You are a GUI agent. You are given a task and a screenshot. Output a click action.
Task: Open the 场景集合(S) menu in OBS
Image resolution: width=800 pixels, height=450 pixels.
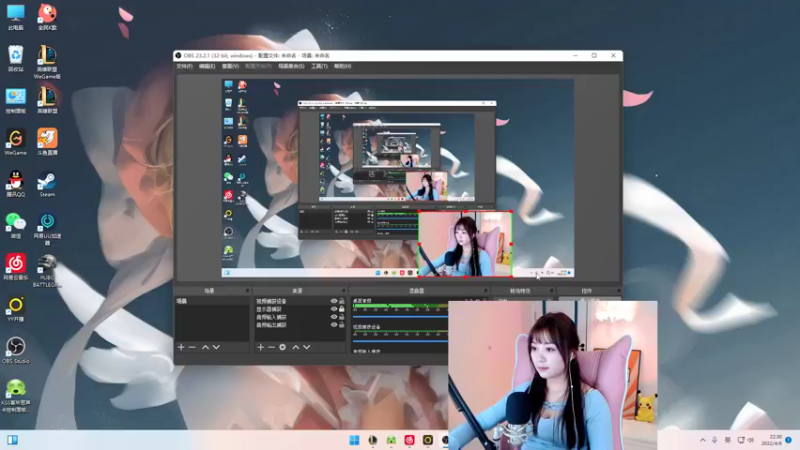pyautogui.click(x=291, y=66)
